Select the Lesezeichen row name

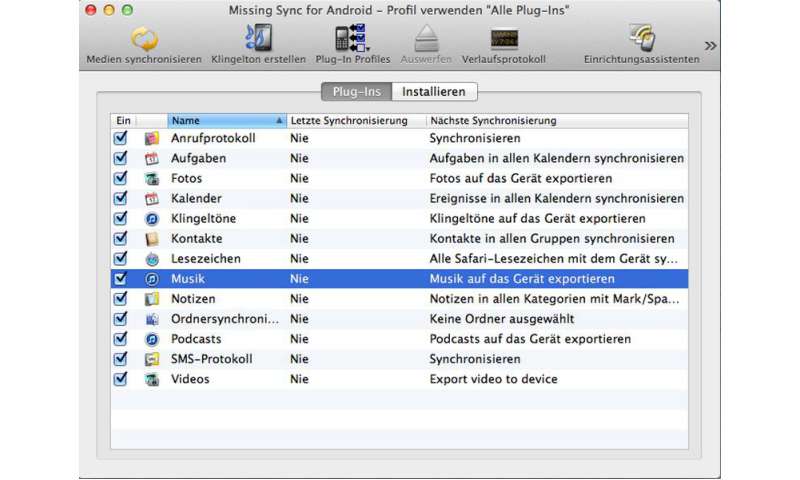206,259
